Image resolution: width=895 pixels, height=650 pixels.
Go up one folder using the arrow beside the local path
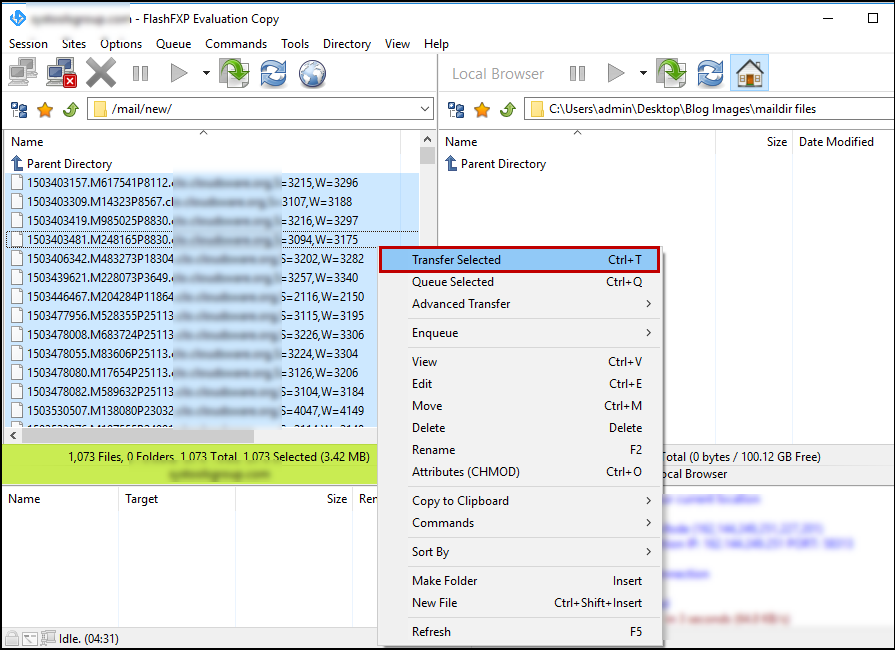point(508,110)
